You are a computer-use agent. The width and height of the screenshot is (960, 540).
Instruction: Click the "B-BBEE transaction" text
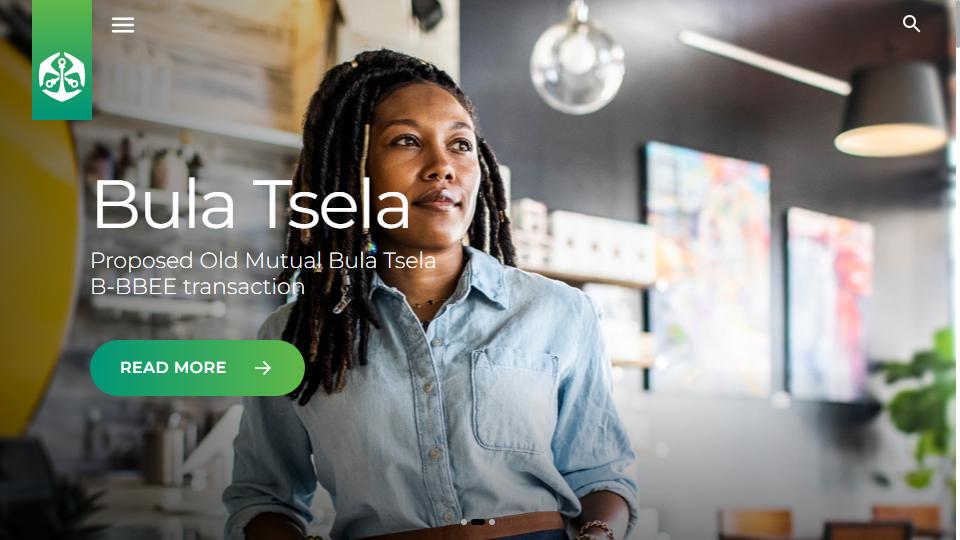pyautogui.click(x=197, y=287)
